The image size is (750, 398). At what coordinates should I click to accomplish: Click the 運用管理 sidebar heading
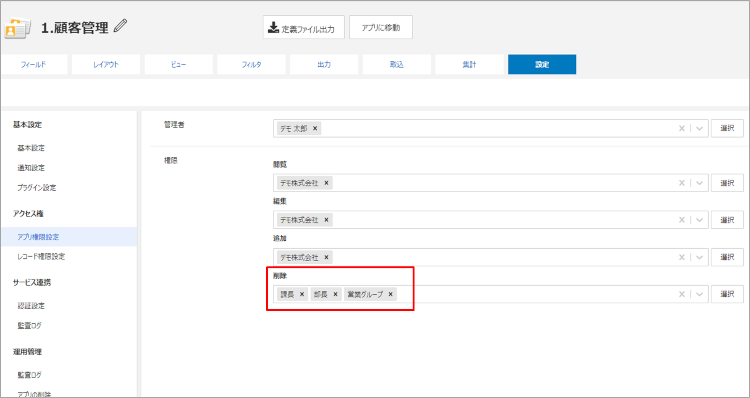pyautogui.click(x=27, y=352)
